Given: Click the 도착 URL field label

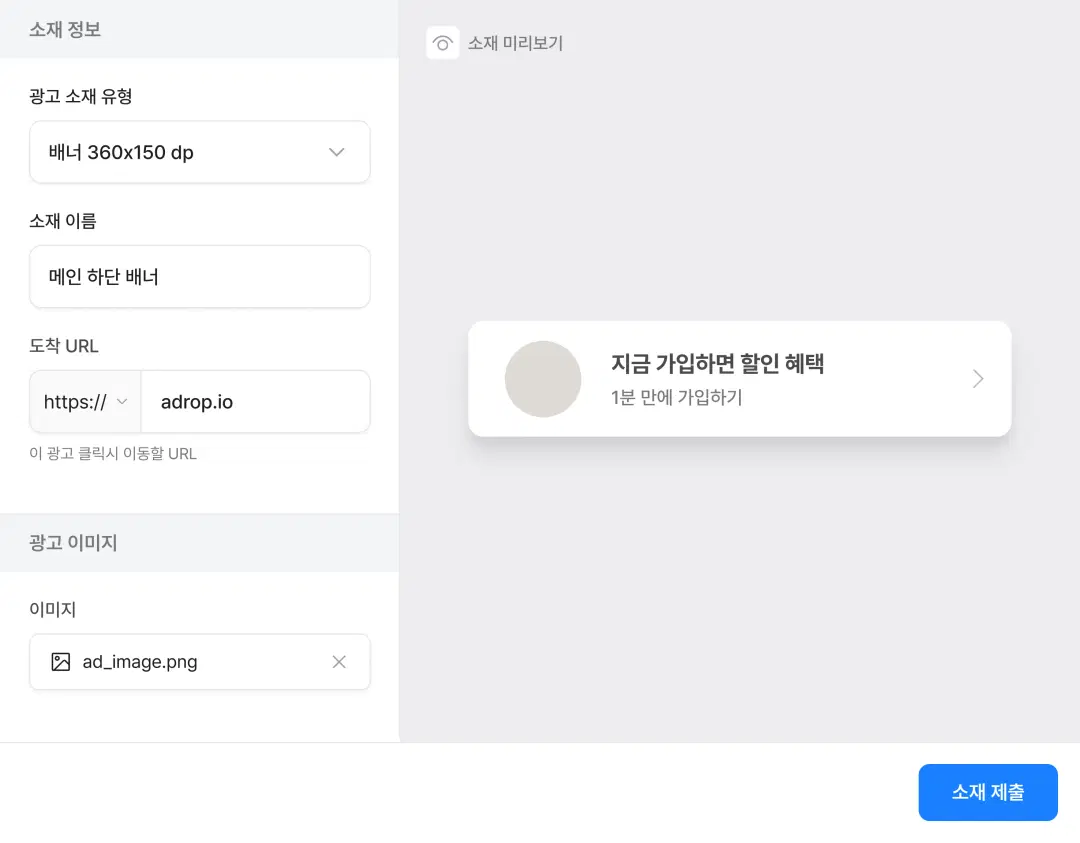Looking at the screenshot, I should [64, 346].
